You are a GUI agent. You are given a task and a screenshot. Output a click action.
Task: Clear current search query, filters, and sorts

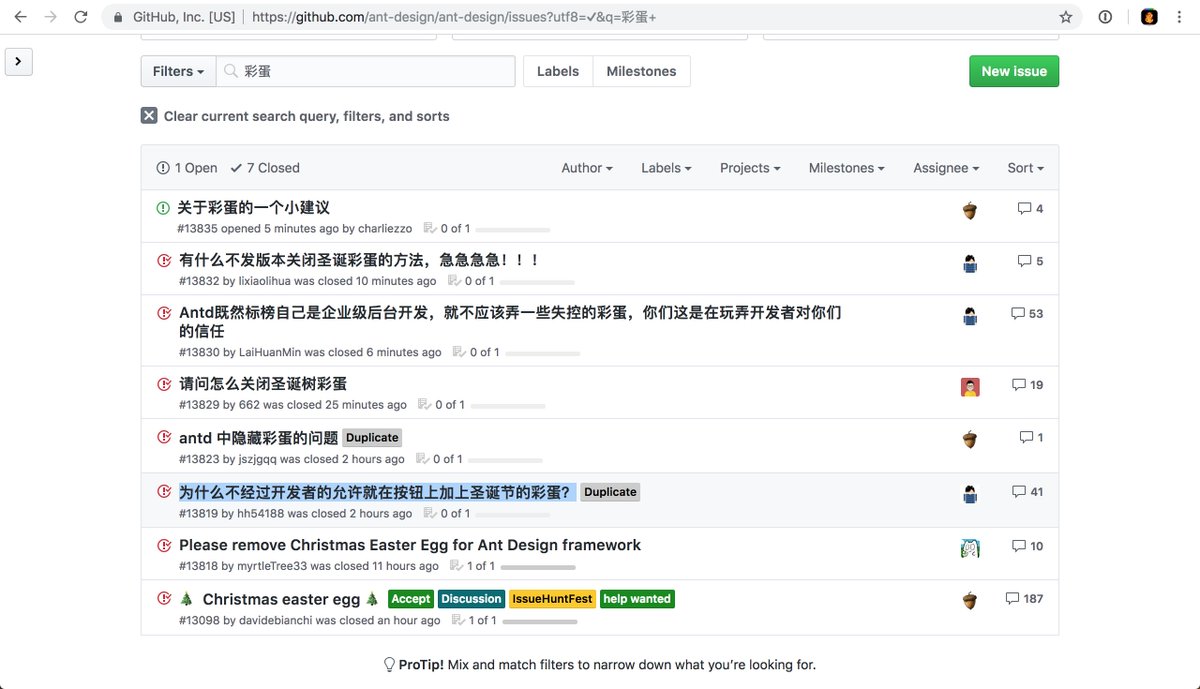(x=295, y=116)
